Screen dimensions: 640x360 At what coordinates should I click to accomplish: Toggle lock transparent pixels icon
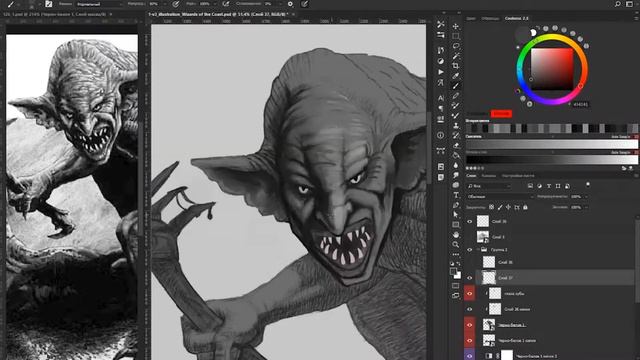coord(491,207)
